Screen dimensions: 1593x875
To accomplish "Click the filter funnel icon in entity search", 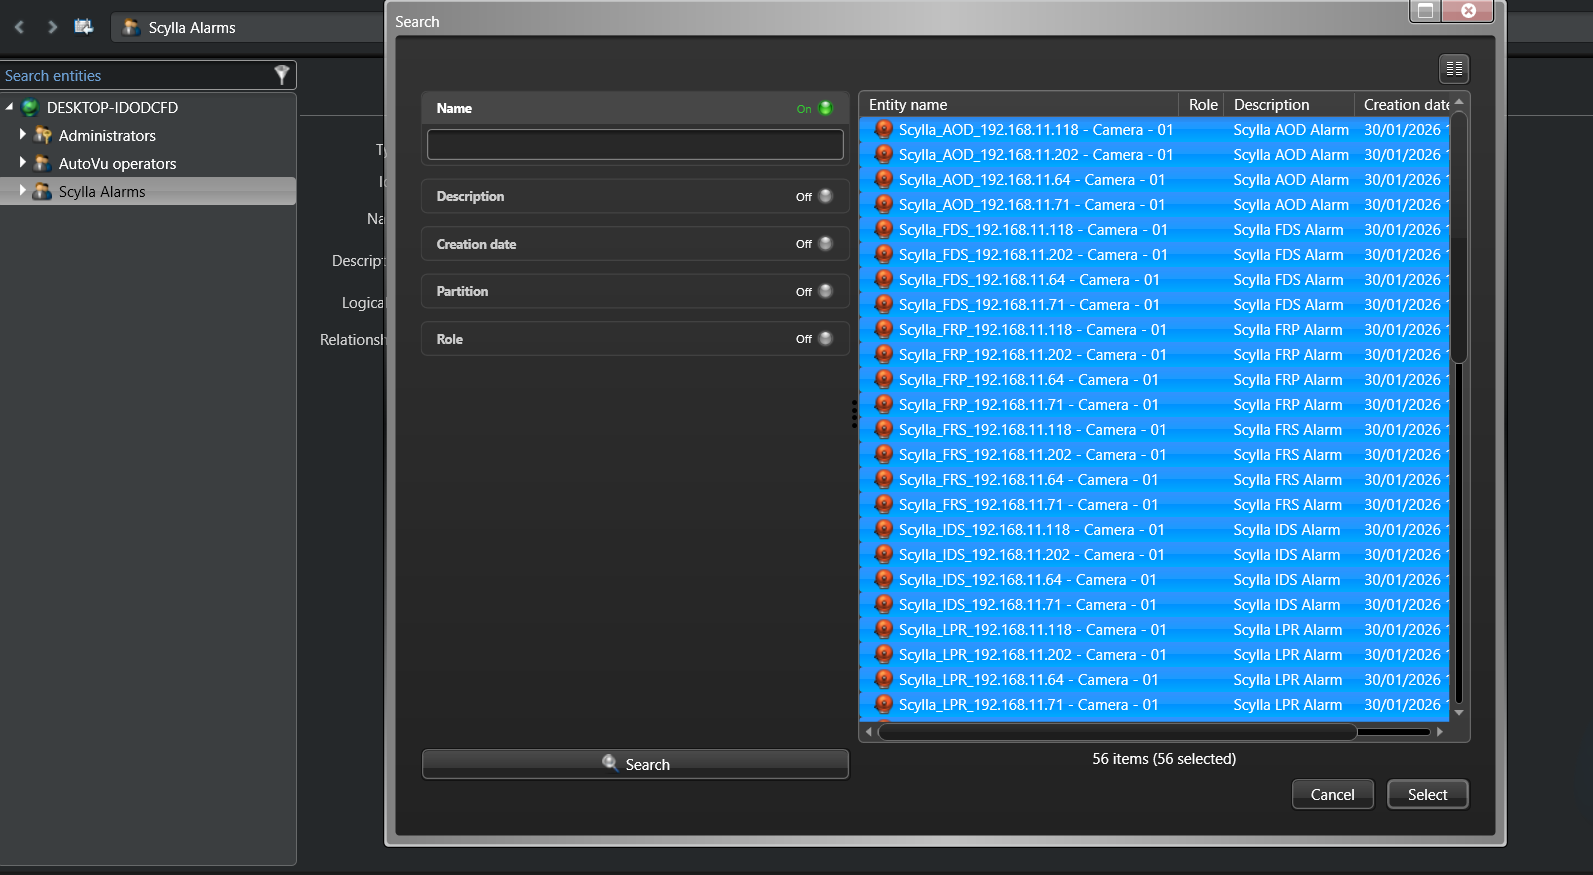I will [x=281, y=75].
